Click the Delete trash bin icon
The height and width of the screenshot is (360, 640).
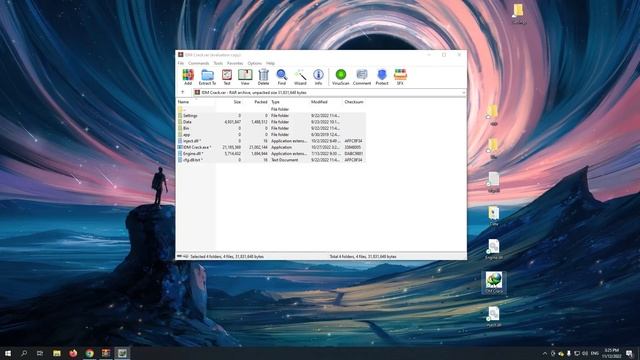coord(263,77)
